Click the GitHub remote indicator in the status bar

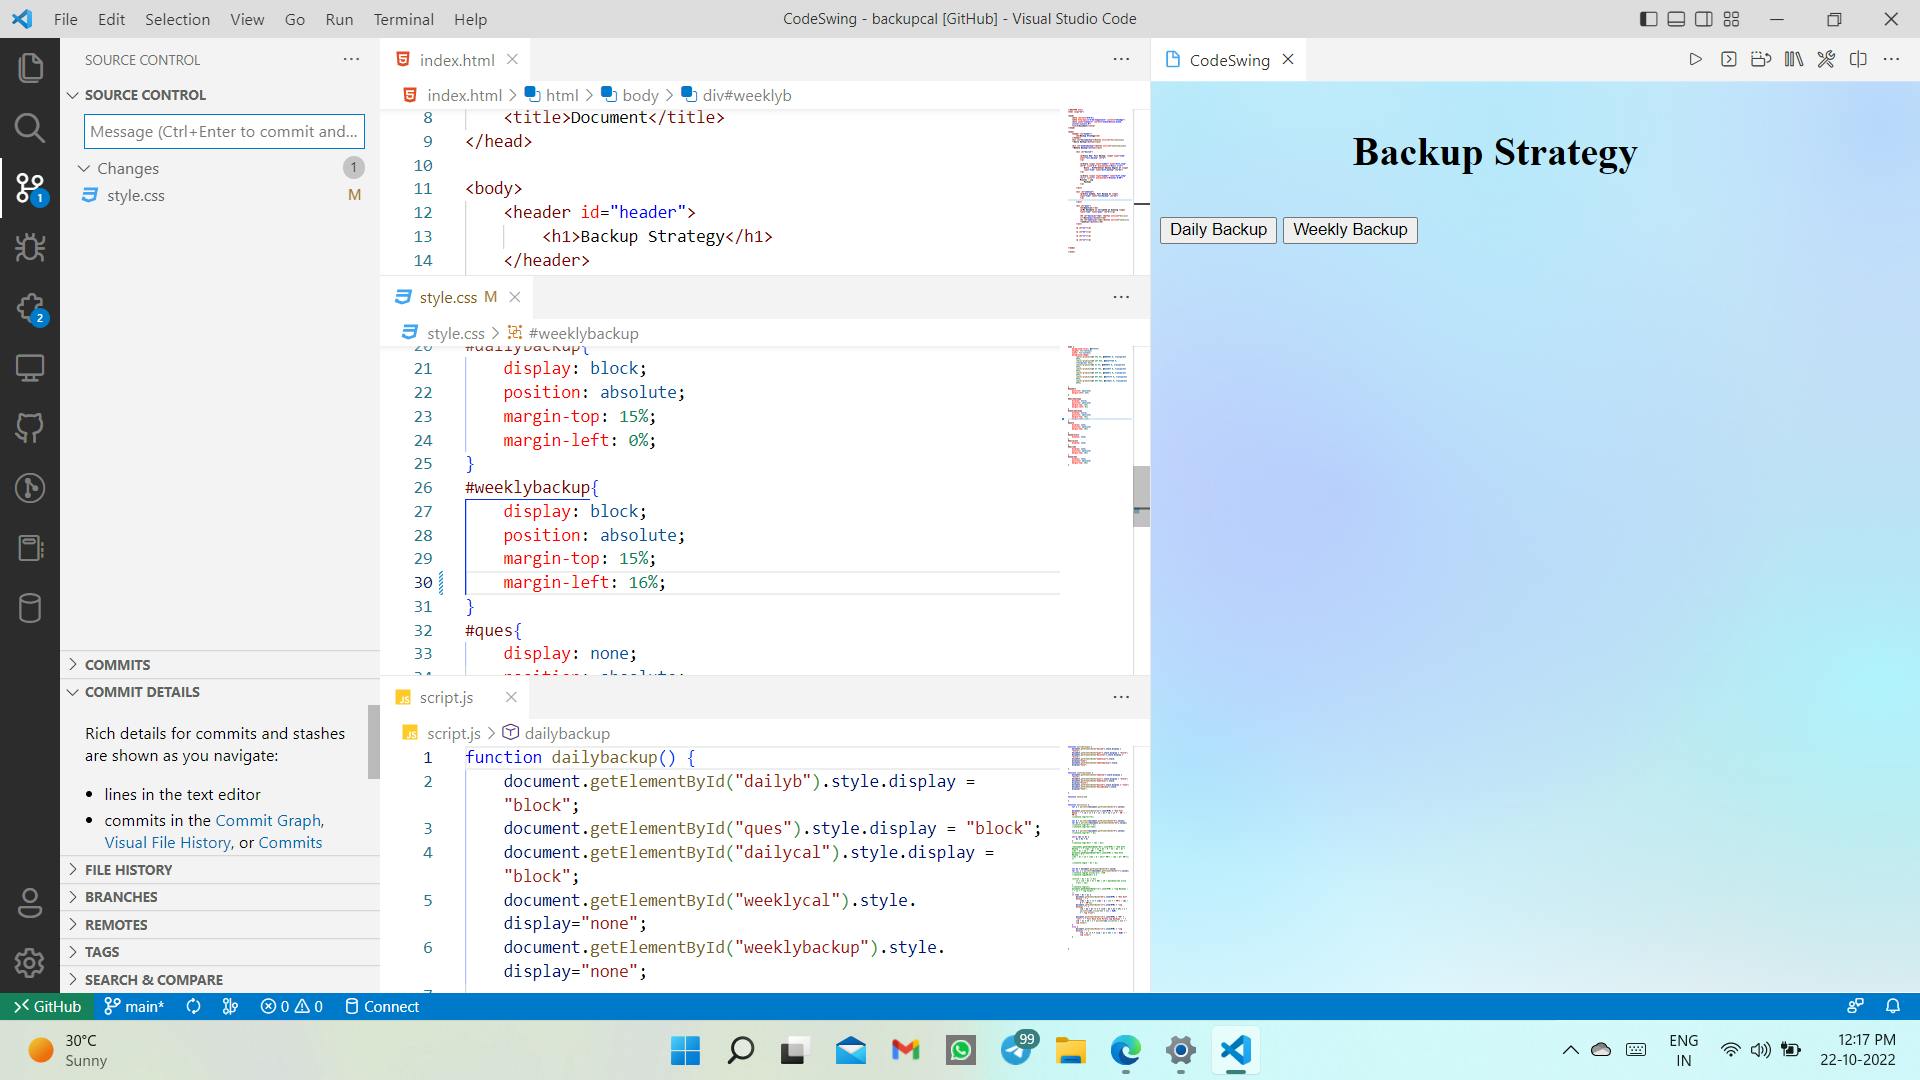click(47, 1007)
